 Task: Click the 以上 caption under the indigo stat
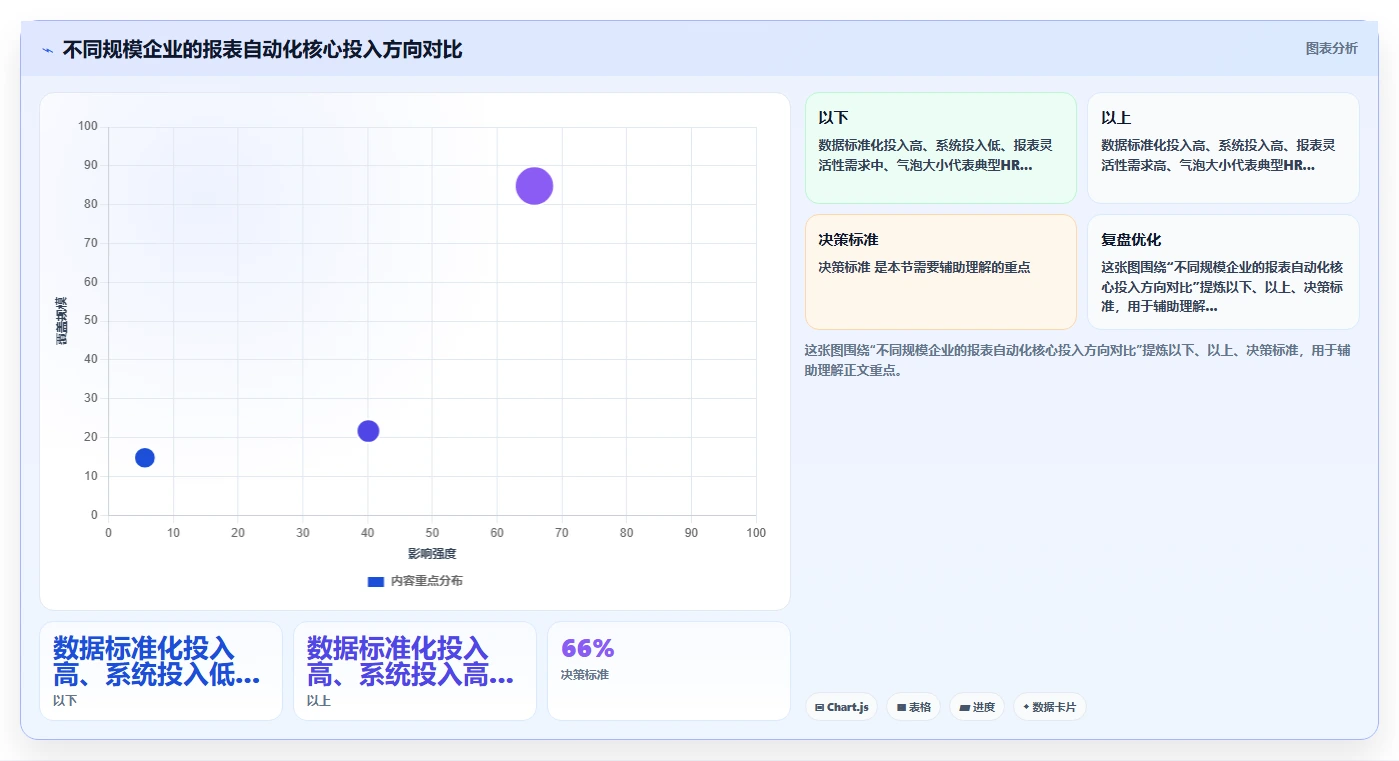319,701
